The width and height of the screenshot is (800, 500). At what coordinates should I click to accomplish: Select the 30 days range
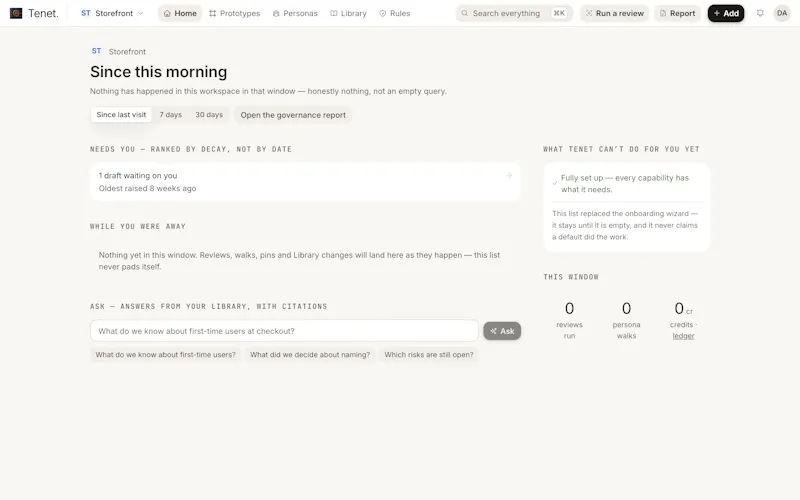(209, 115)
